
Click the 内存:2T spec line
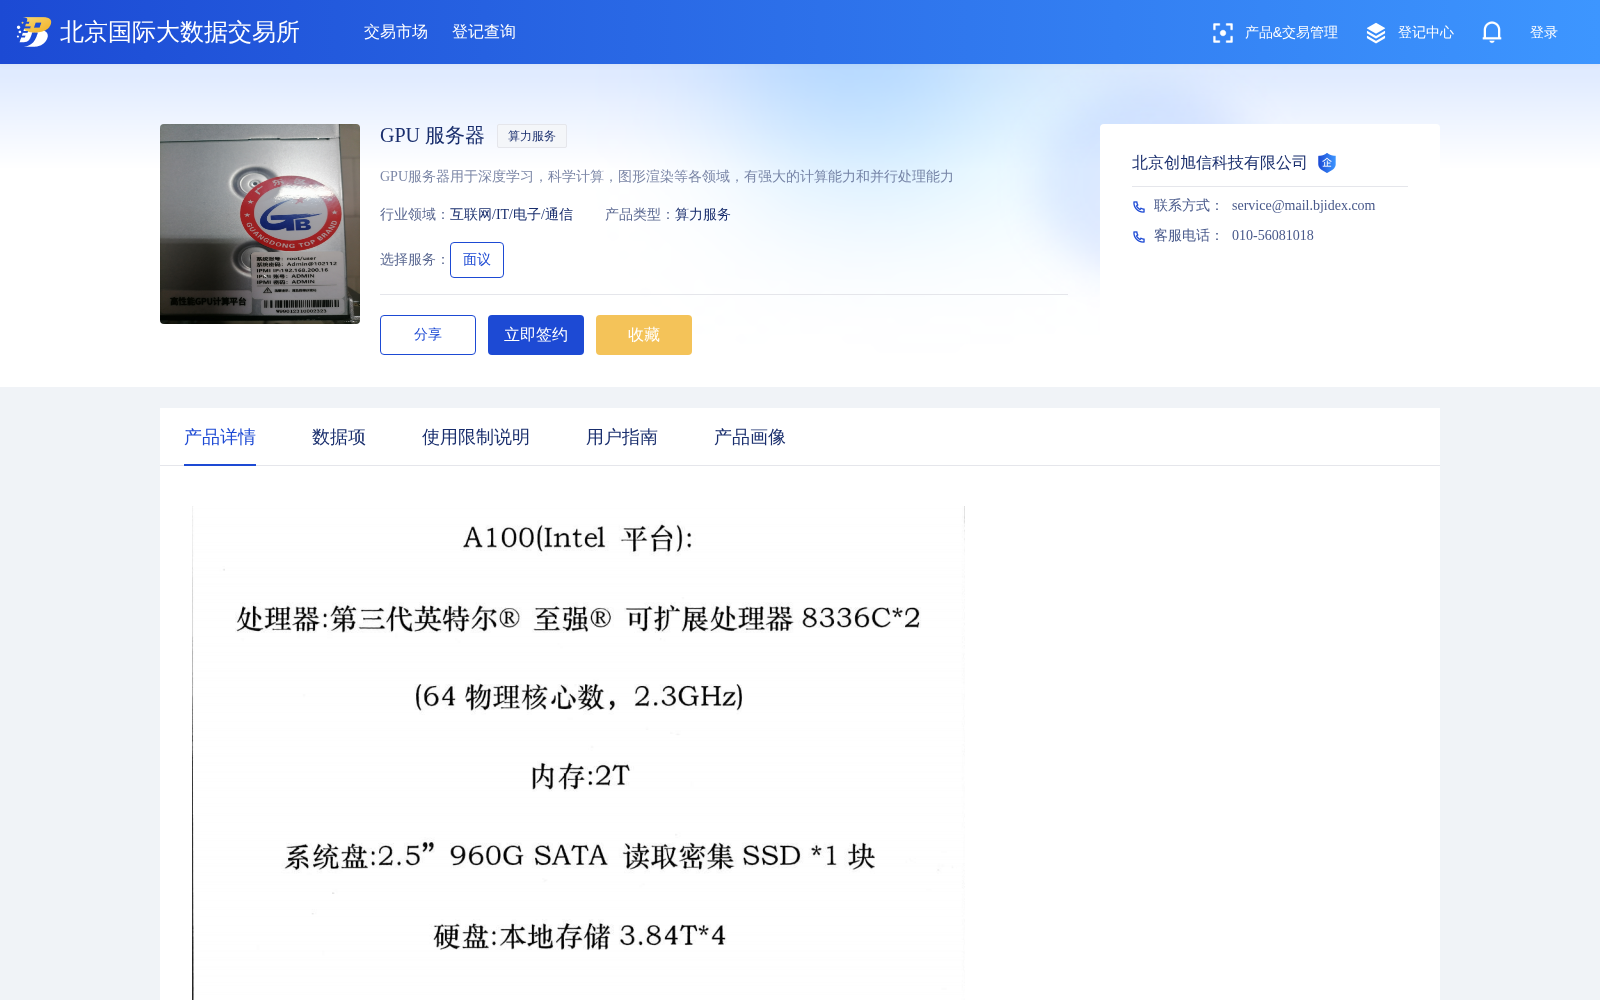coord(580,776)
